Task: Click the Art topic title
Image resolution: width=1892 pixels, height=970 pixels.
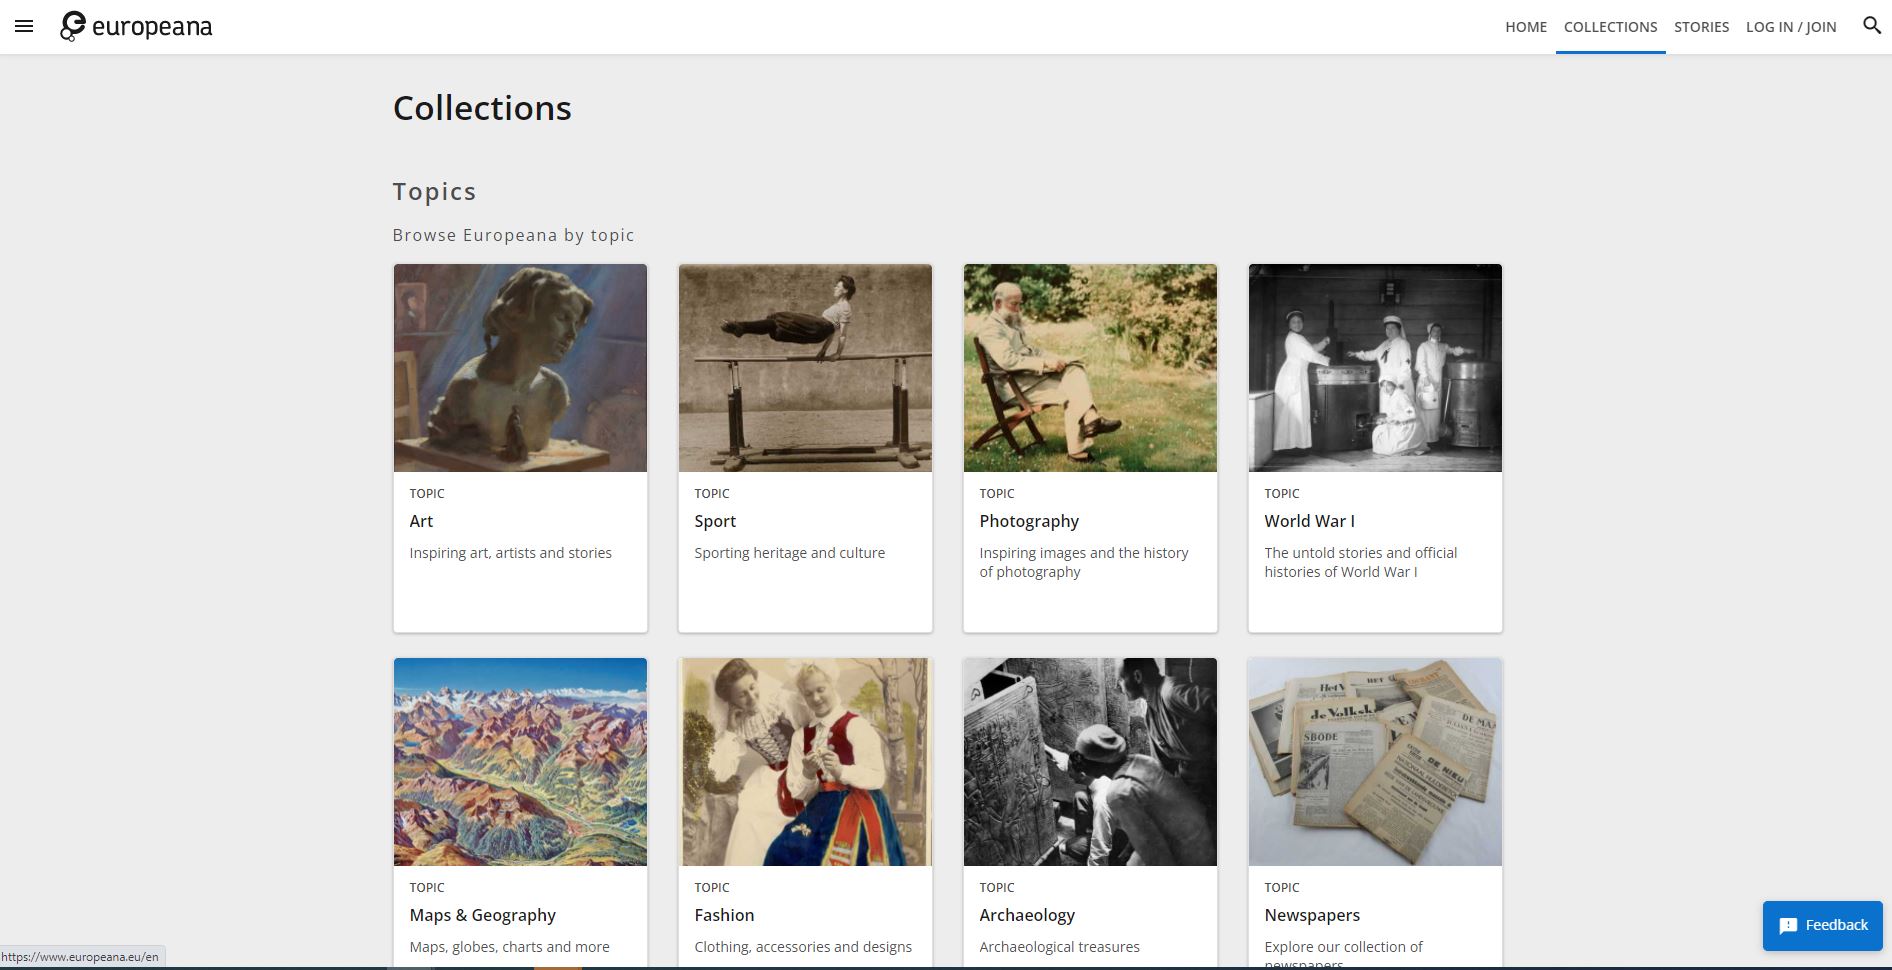Action: pos(421,521)
